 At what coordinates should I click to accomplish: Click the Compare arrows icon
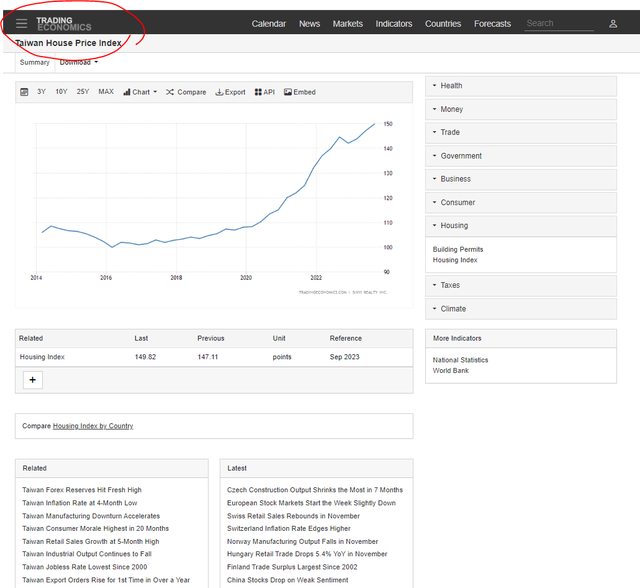(x=171, y=92)
